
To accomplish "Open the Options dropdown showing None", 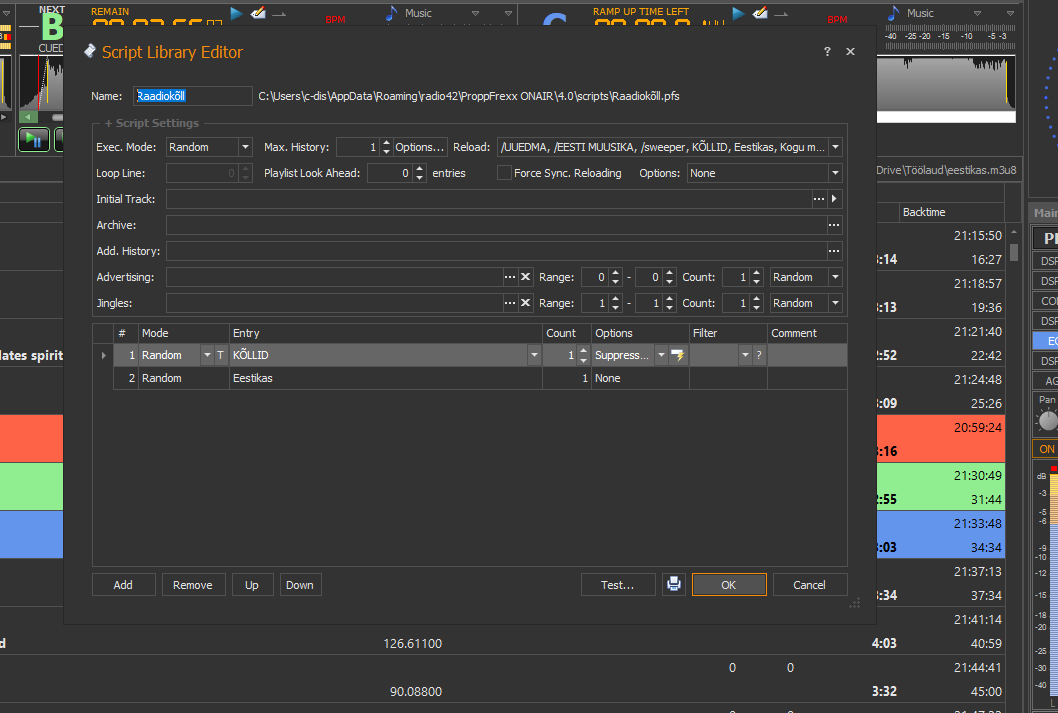I will coord(835,173).
